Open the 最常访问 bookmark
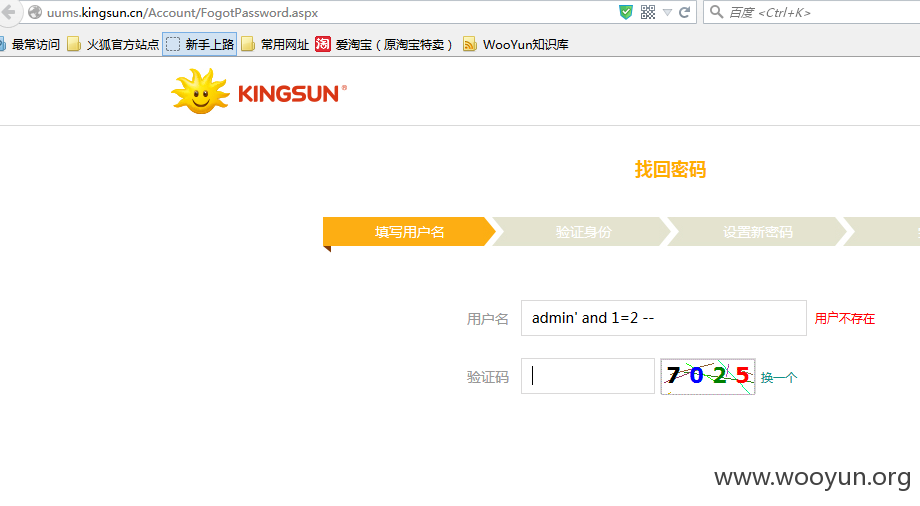This screenshot has width=920, height=506. pyautogui.click(x=31, y=45)
